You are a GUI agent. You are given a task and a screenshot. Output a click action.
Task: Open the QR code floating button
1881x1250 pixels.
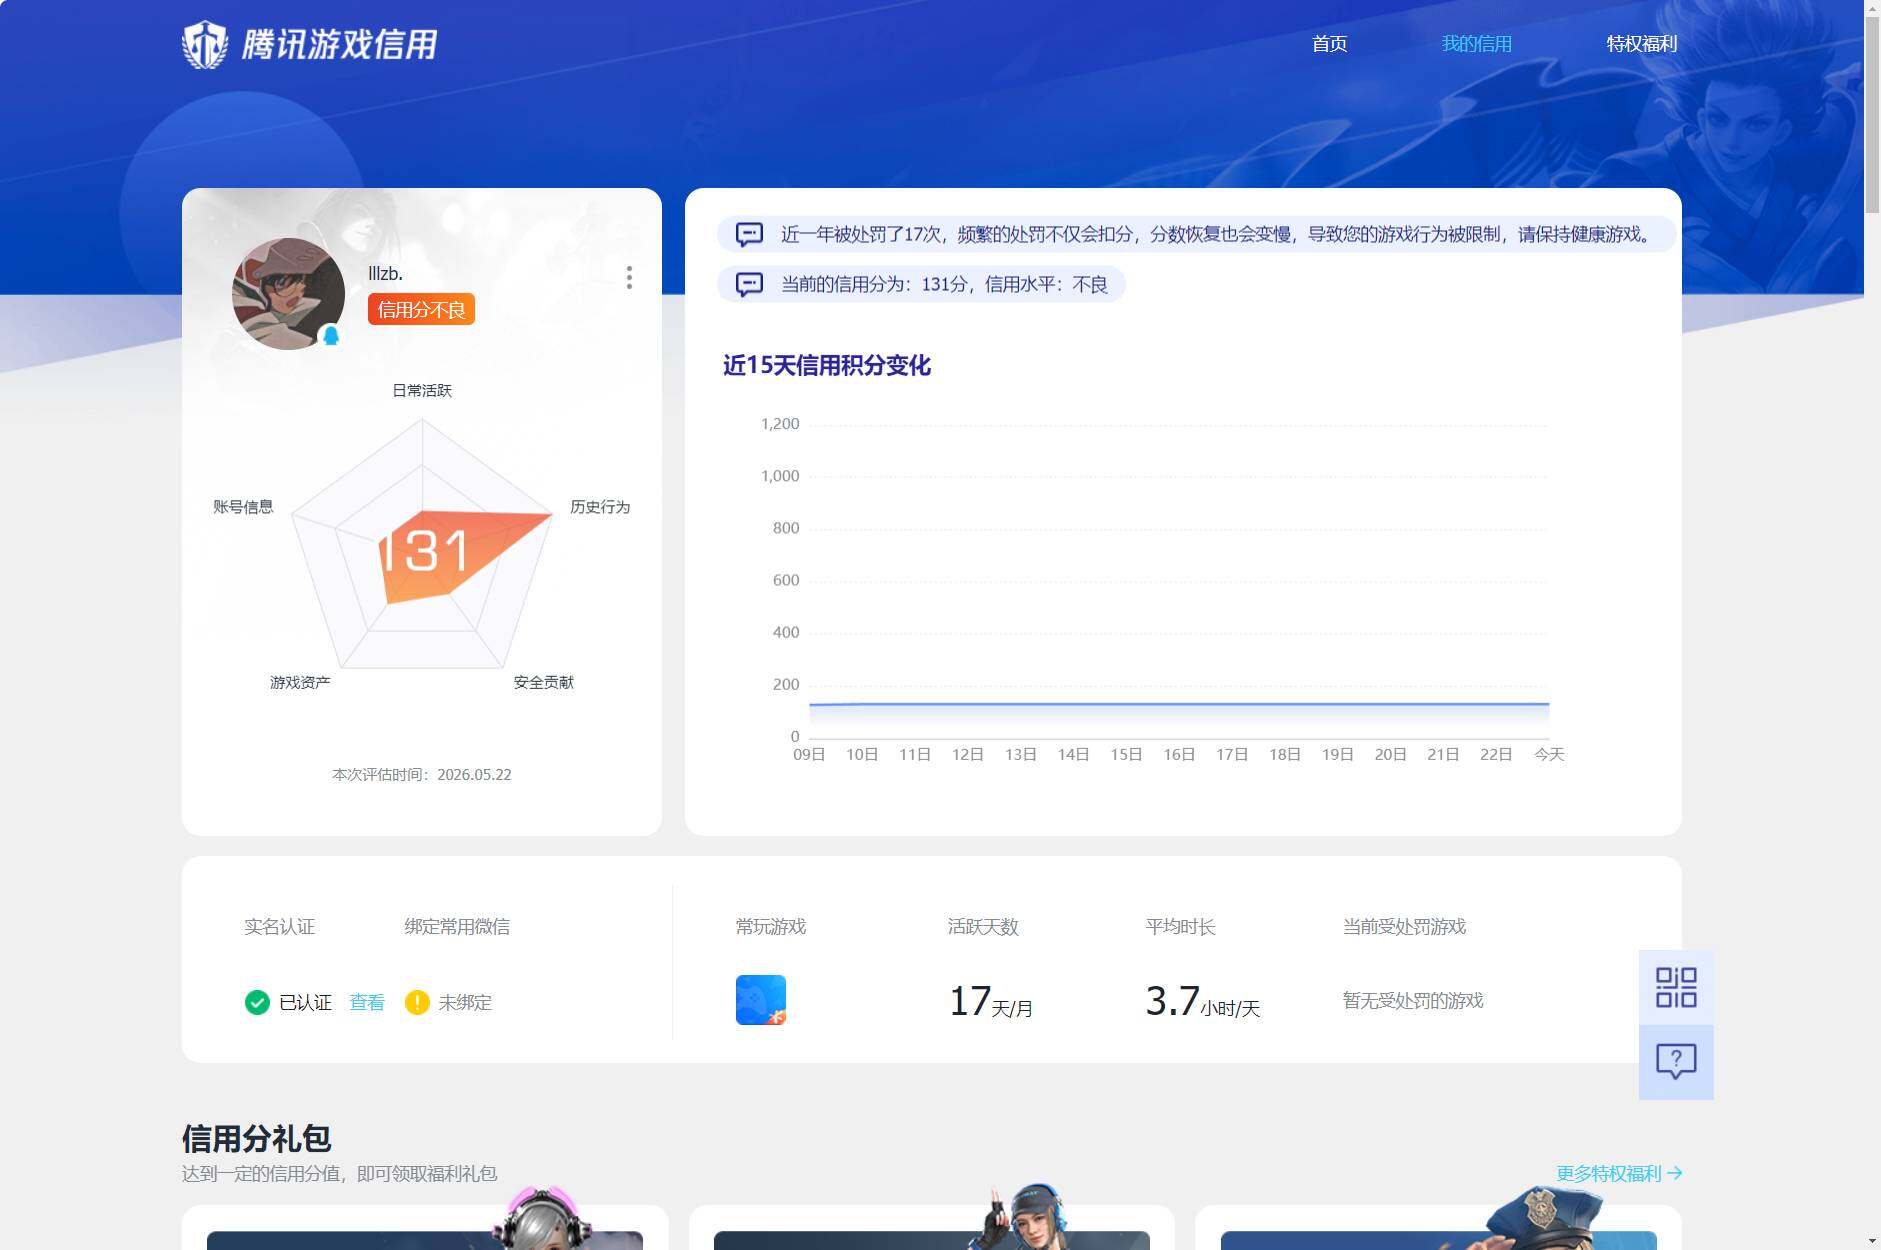tap(1676, 987)
